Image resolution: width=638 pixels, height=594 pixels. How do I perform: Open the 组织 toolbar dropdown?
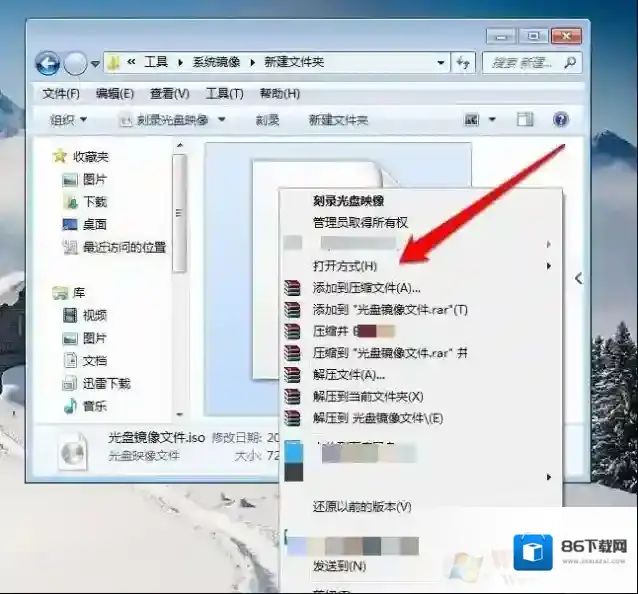click(68, 120)
